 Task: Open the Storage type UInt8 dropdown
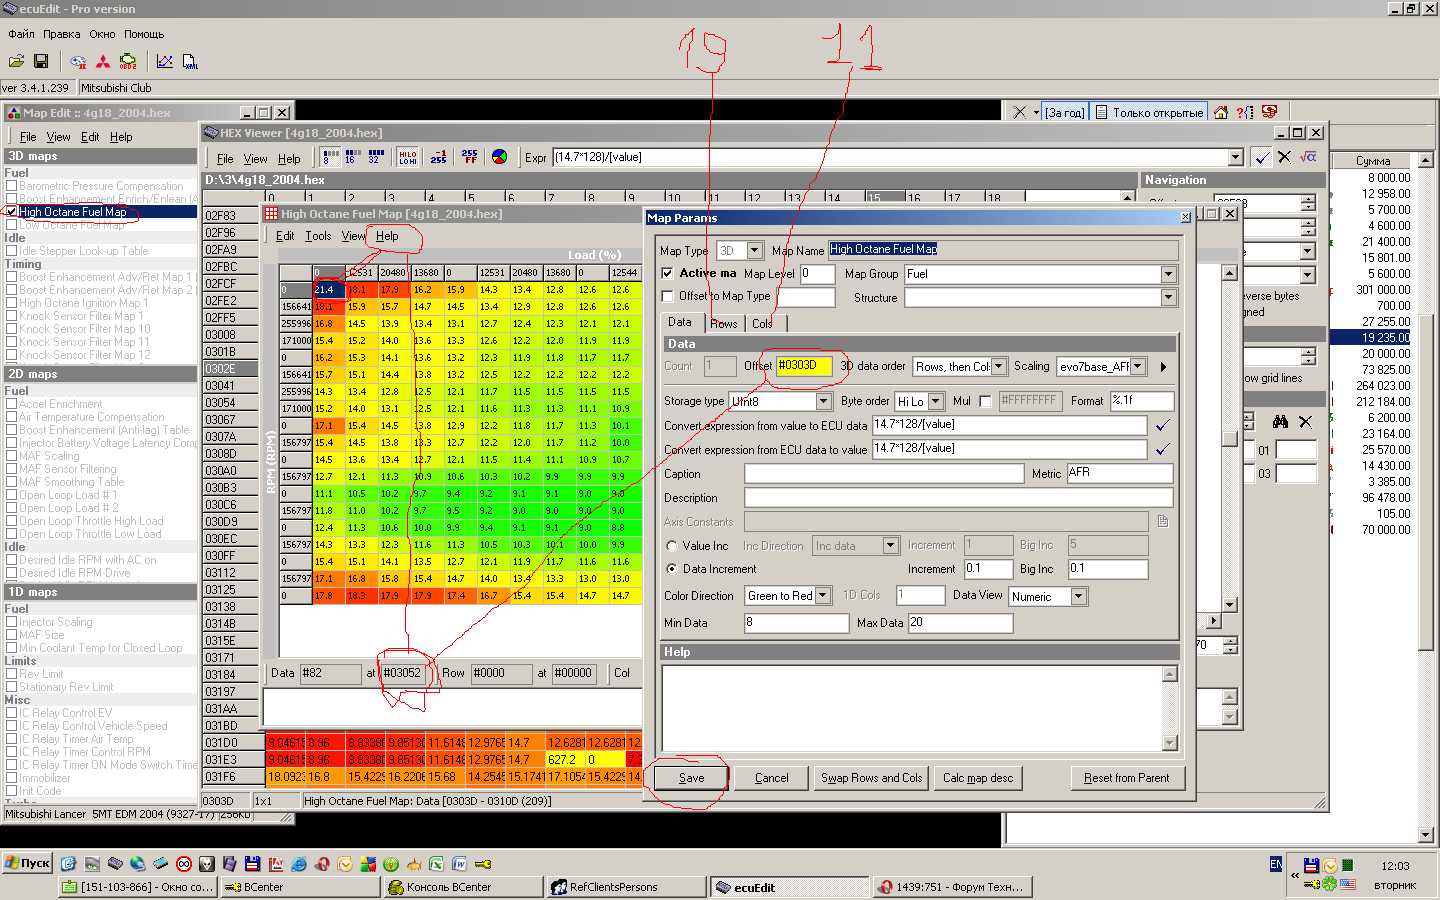point(824,401)
